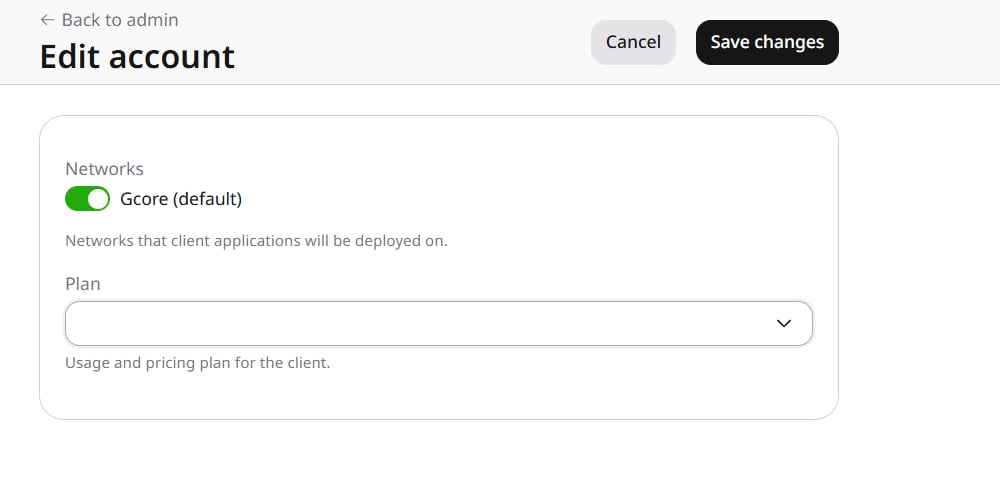Click the Networks section label

point(104,169)
